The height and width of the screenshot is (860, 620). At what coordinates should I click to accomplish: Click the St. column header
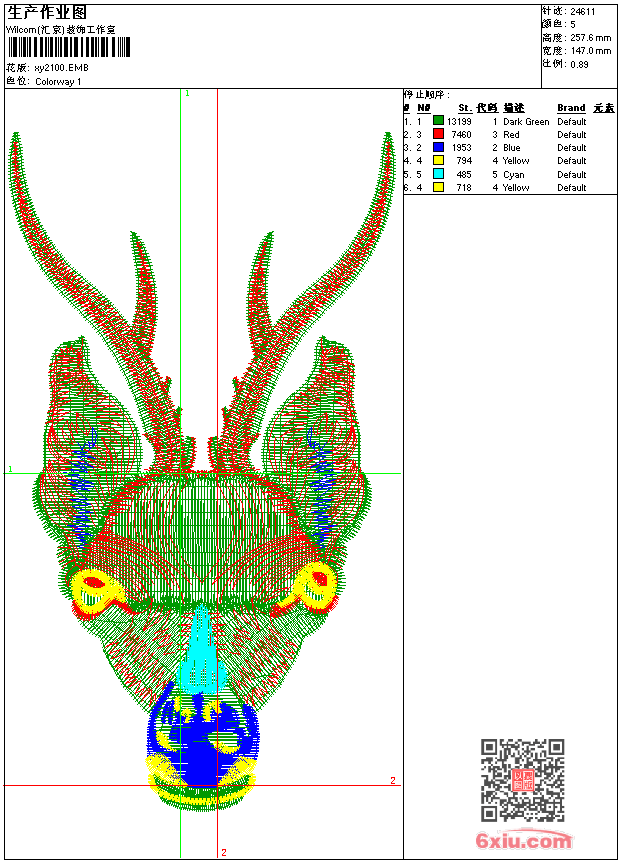coord(465,108)
